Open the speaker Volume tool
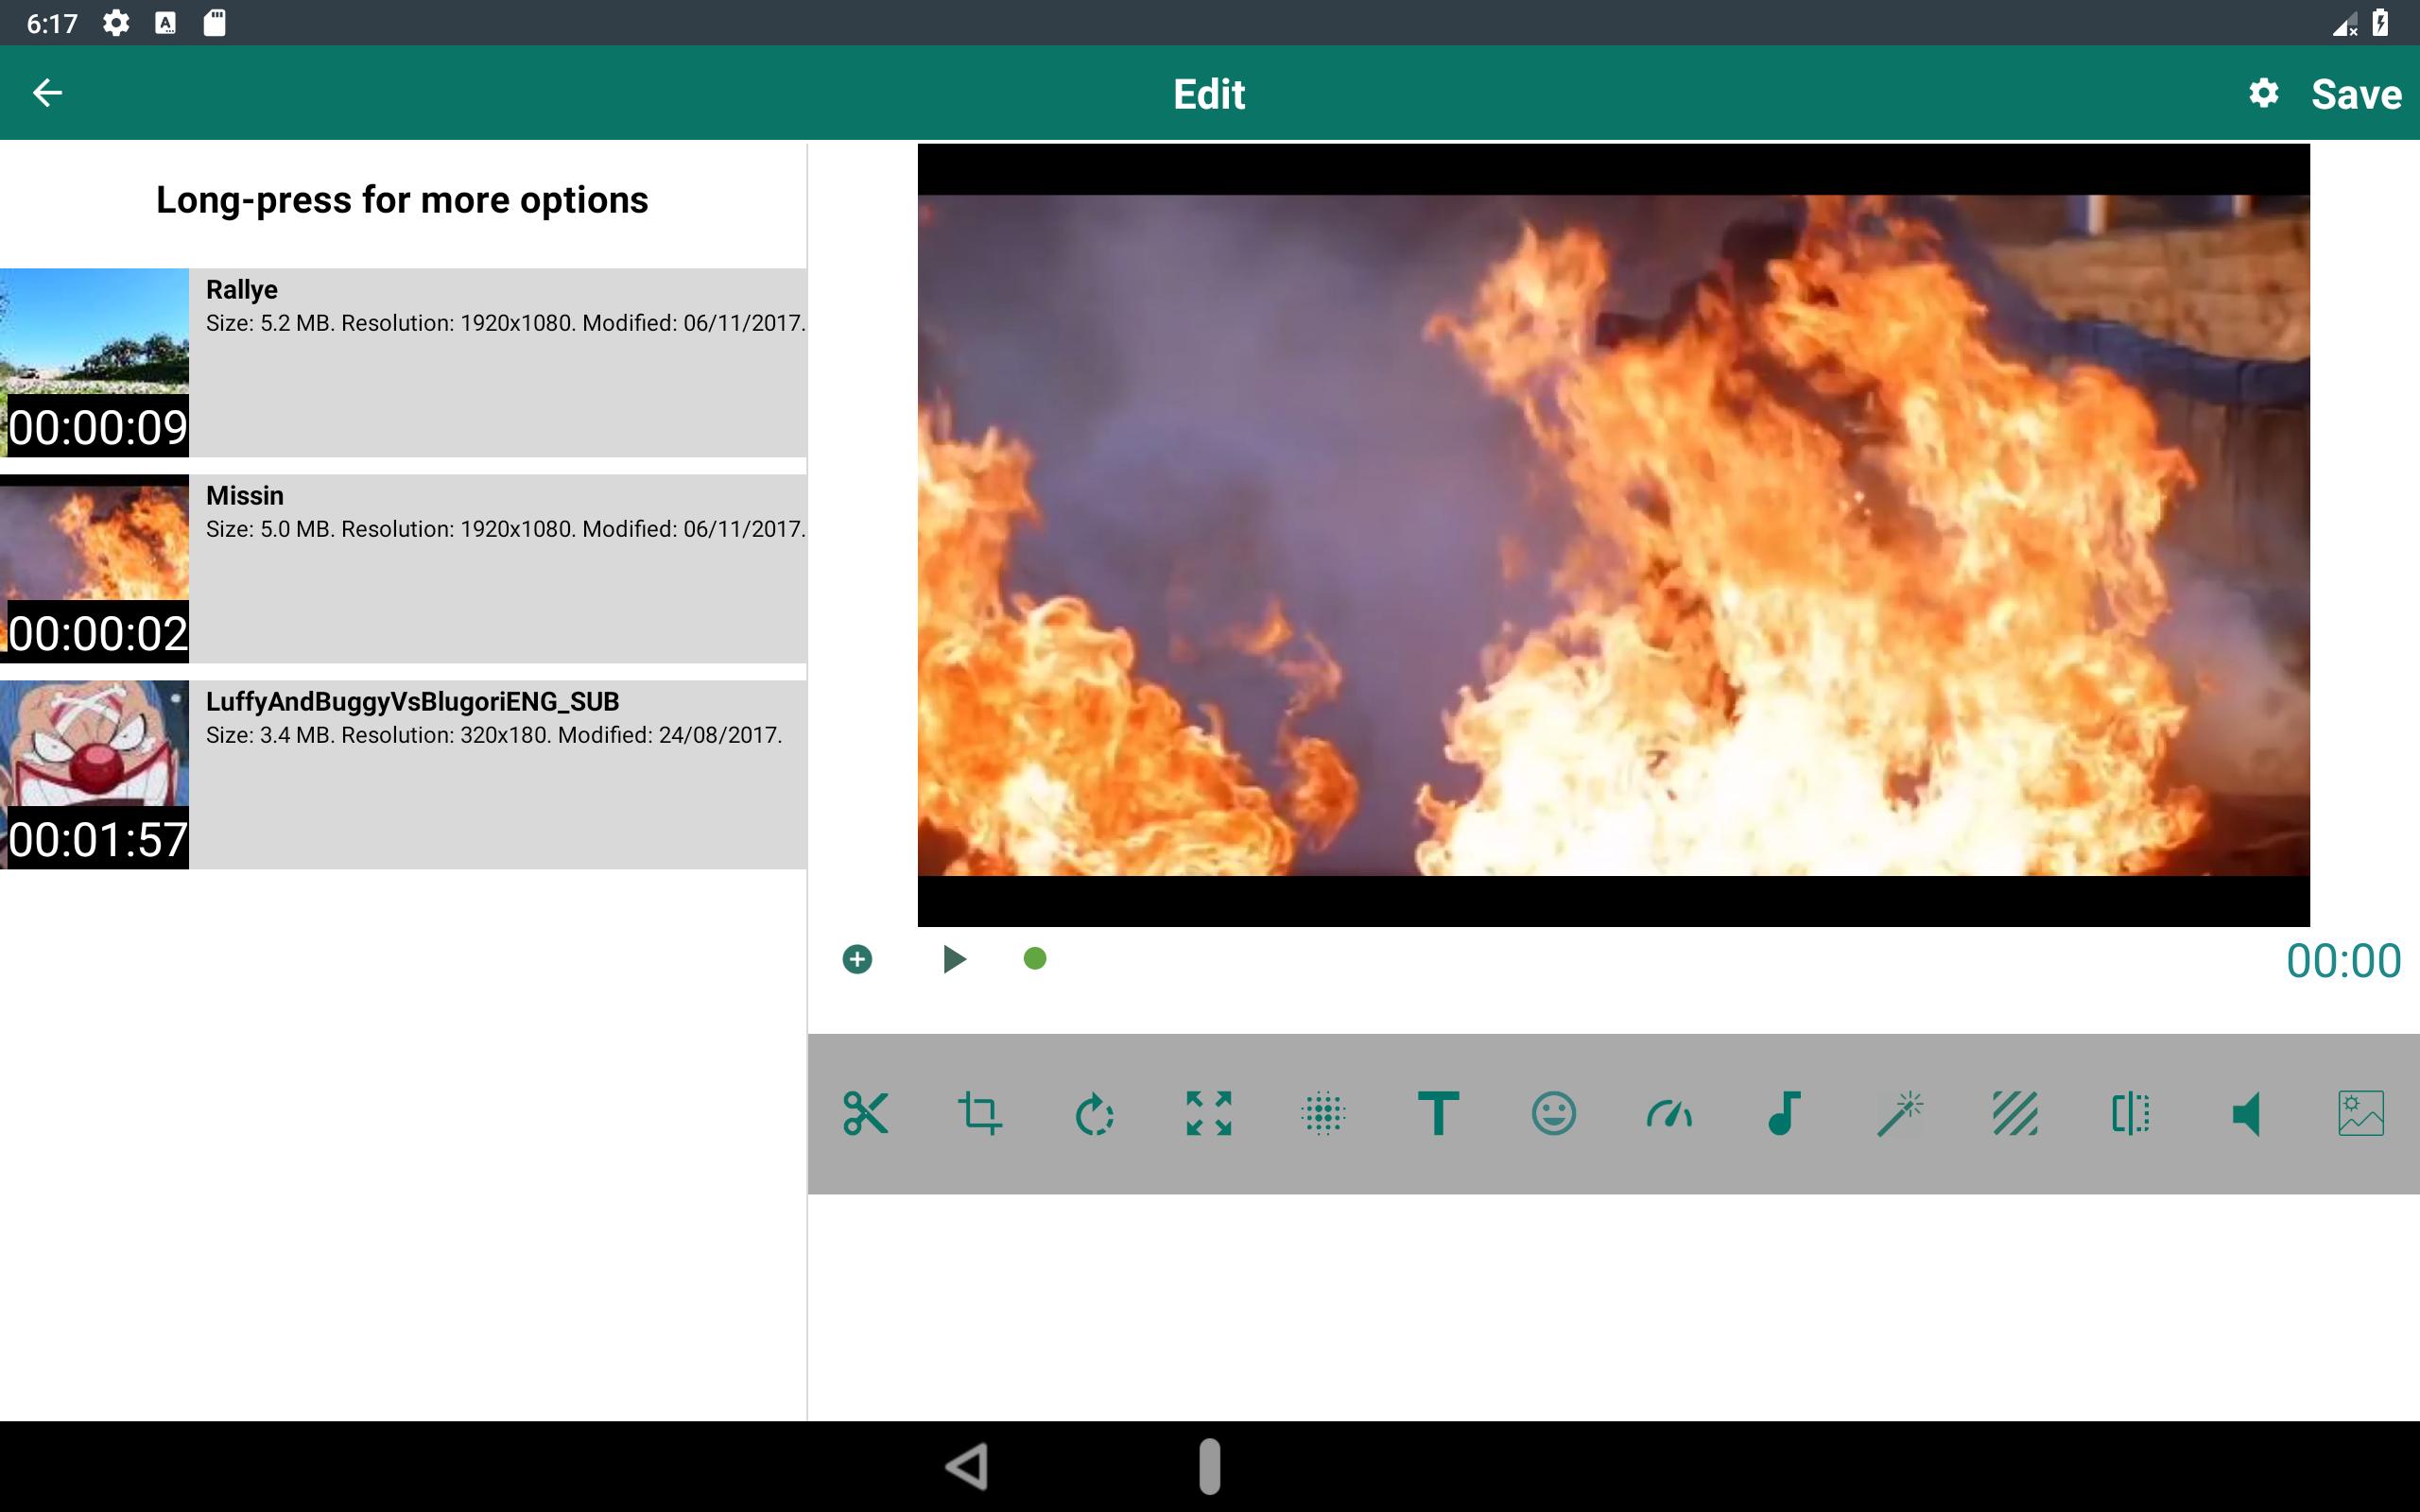The image size is (2420, 1512). coord(2246,1113)
